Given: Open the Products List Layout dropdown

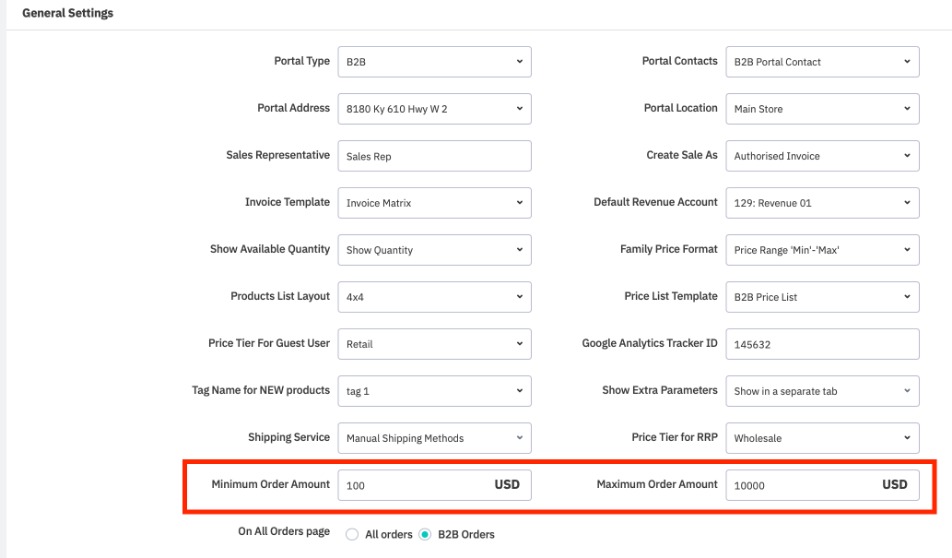Looking at the screenshot, I should click(434, 297).
